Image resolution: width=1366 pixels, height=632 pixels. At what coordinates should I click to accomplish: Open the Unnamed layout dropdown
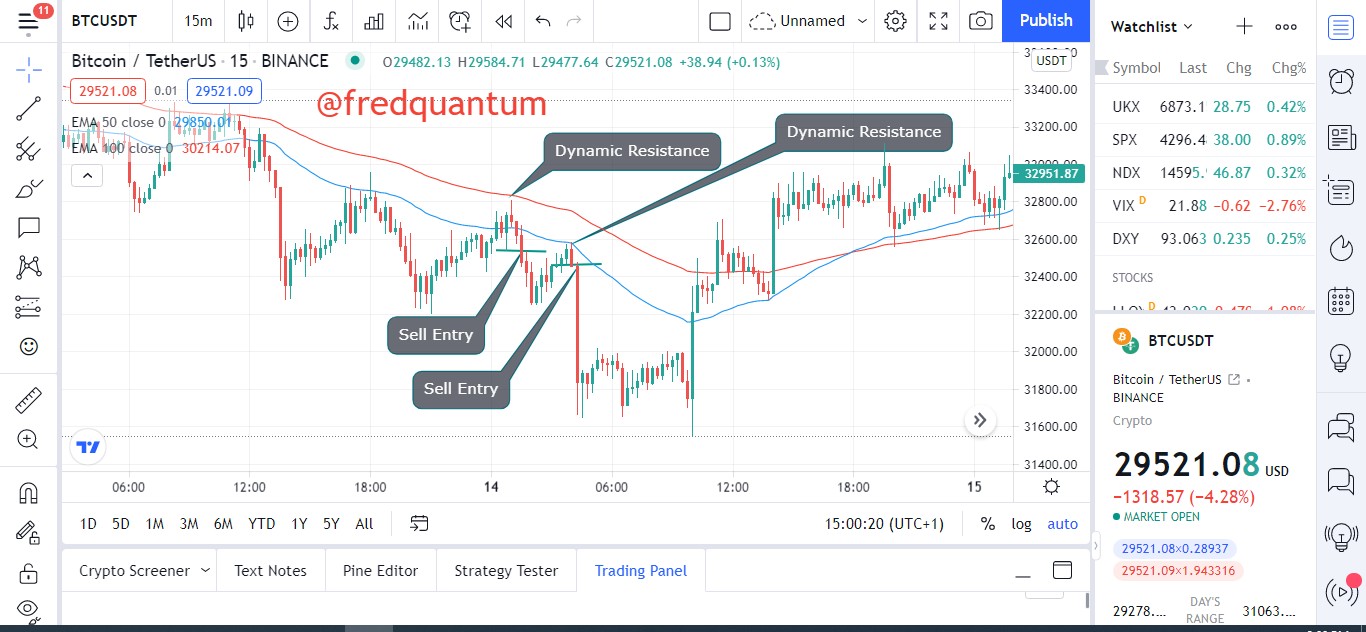(x=810, y=21)
